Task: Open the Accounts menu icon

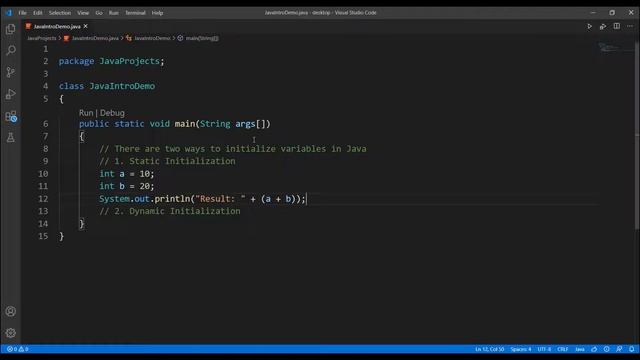Action: (x=11, y=311)
